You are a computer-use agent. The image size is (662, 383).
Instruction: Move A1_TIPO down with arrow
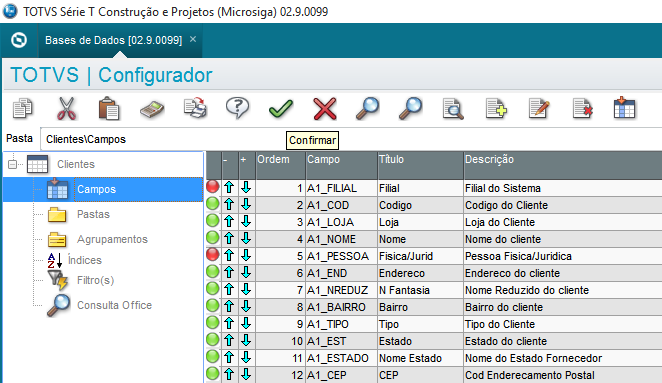click(246, 323)
